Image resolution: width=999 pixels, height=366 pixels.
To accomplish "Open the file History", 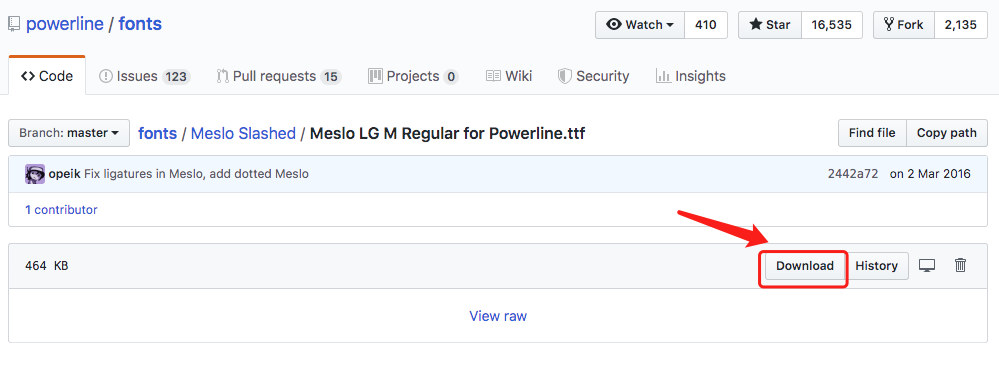I will click(877, 266).
